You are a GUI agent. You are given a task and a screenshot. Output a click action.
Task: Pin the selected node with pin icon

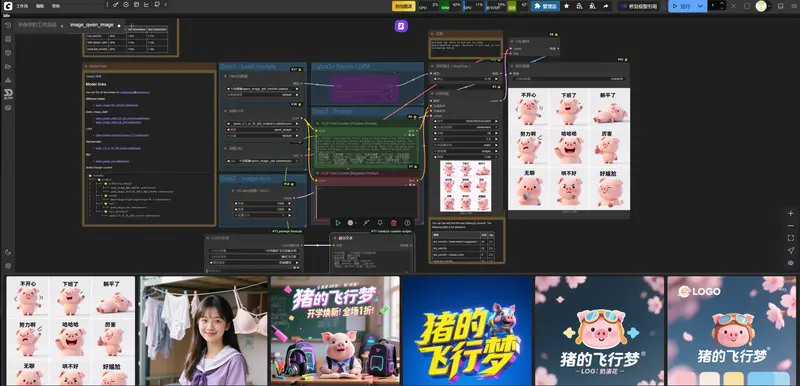[x=380, y=223]
